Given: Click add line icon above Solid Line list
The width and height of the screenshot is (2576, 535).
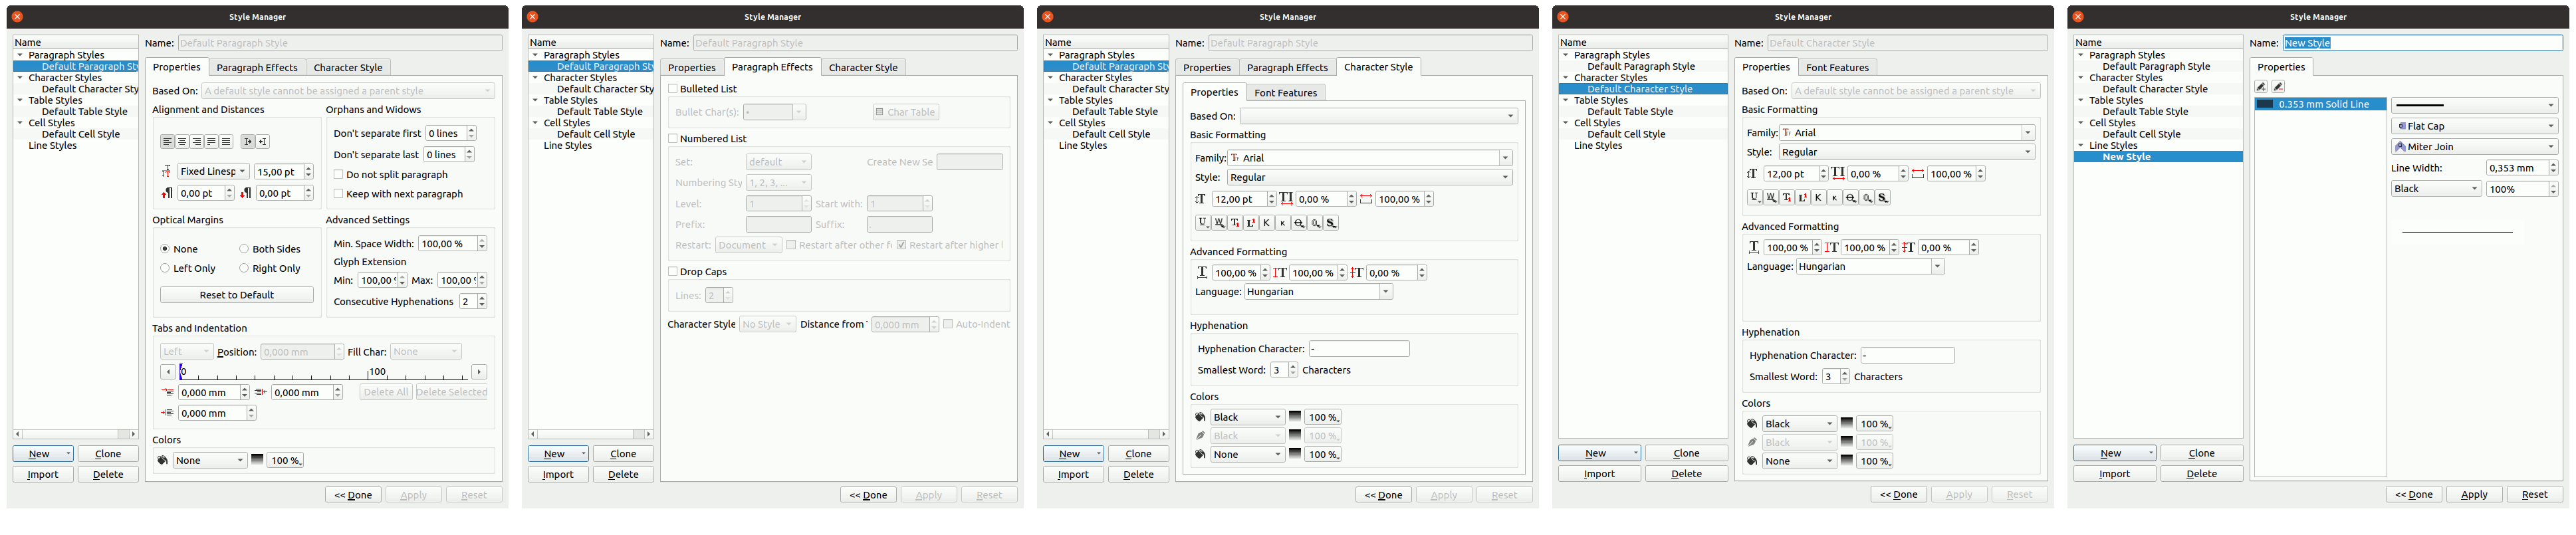Looking at the screenshot, I should coord(2261,87).
